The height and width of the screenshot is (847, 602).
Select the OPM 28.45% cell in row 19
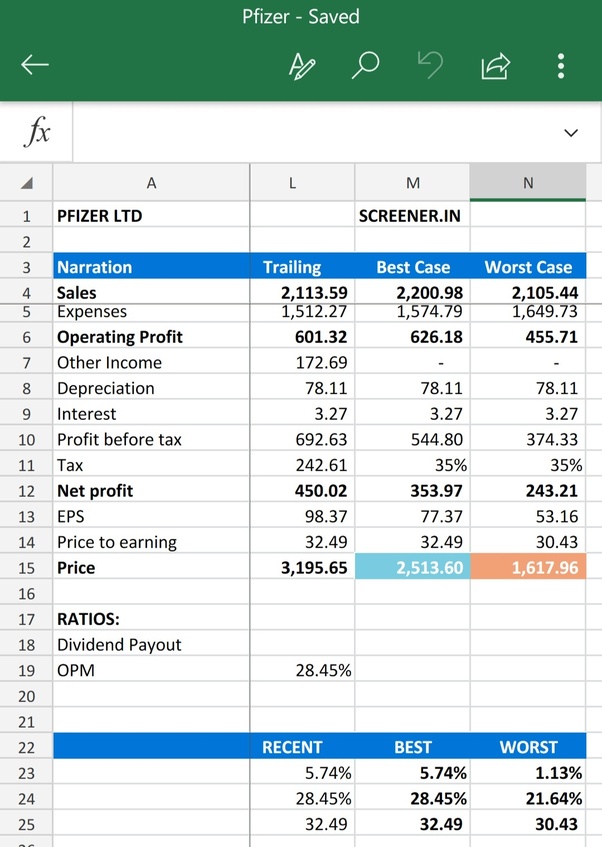[303, 670]
